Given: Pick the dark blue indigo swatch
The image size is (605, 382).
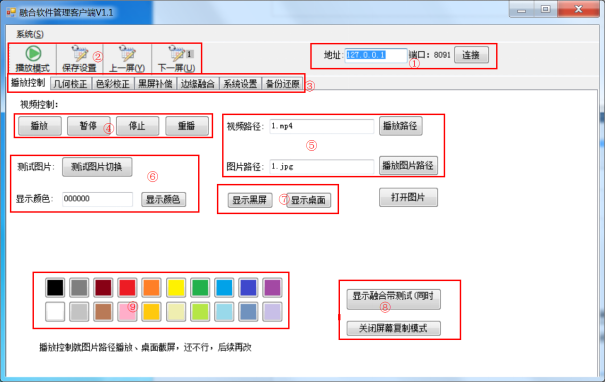Looking at the screenshot, I should [x=248, y=287].
